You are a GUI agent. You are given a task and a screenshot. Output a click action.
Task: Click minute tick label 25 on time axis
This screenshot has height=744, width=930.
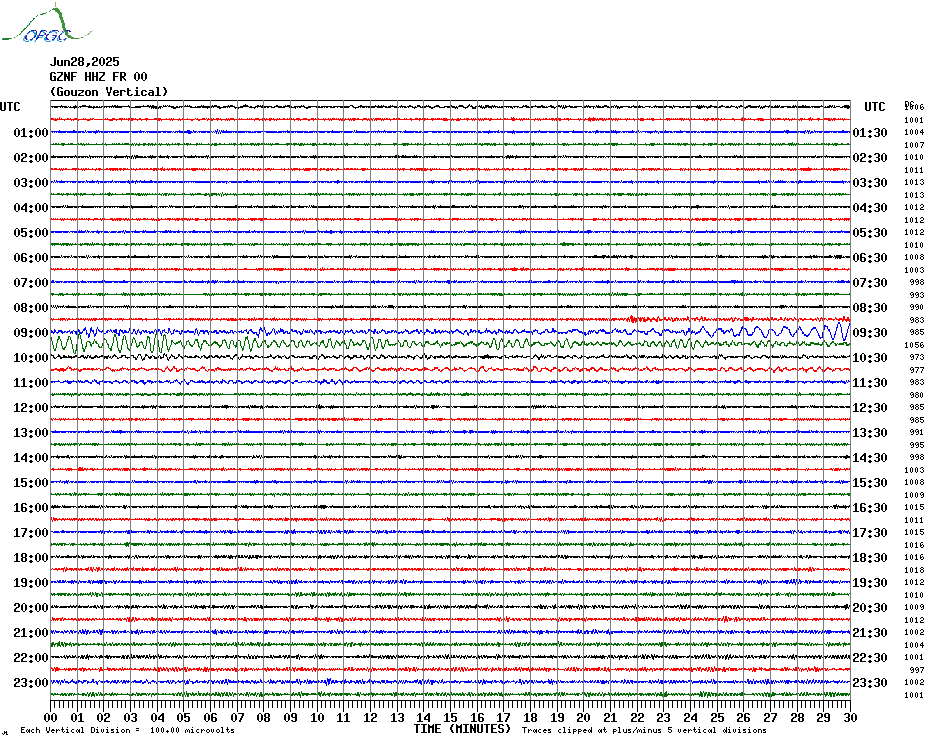tap(717, 718)
